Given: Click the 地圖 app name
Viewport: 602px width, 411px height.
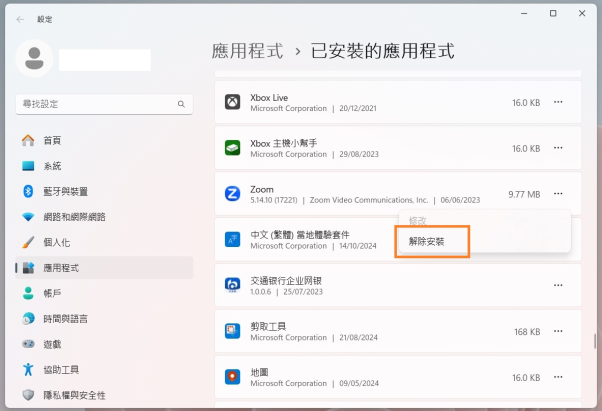Looking at the screenshot, I should click(x=259, y=372).
